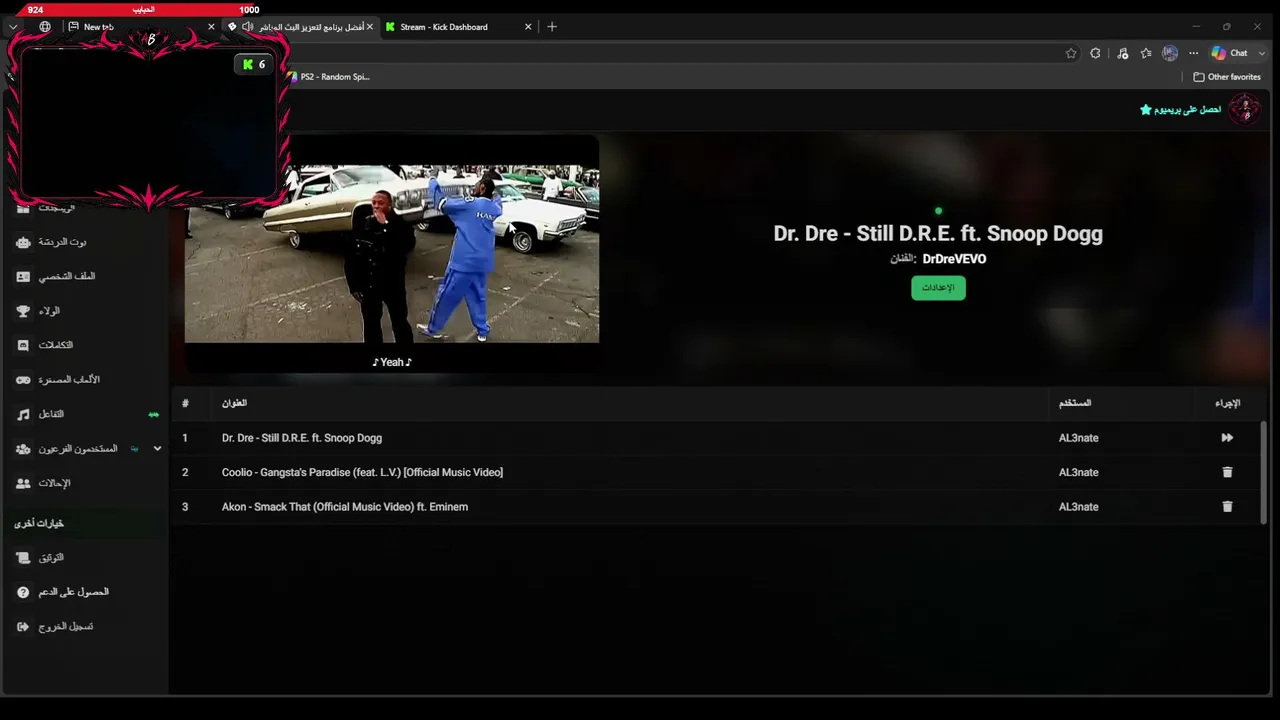Open the tab search dropdown
1280x720 pixels.
13,27
